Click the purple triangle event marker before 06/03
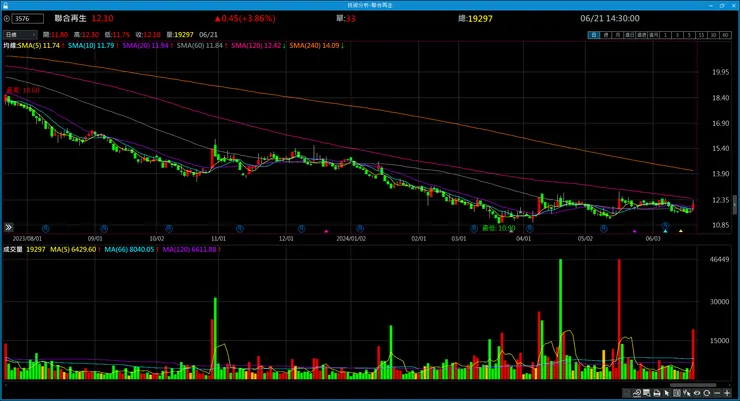740x401 pixels. (x=635, y=231)
